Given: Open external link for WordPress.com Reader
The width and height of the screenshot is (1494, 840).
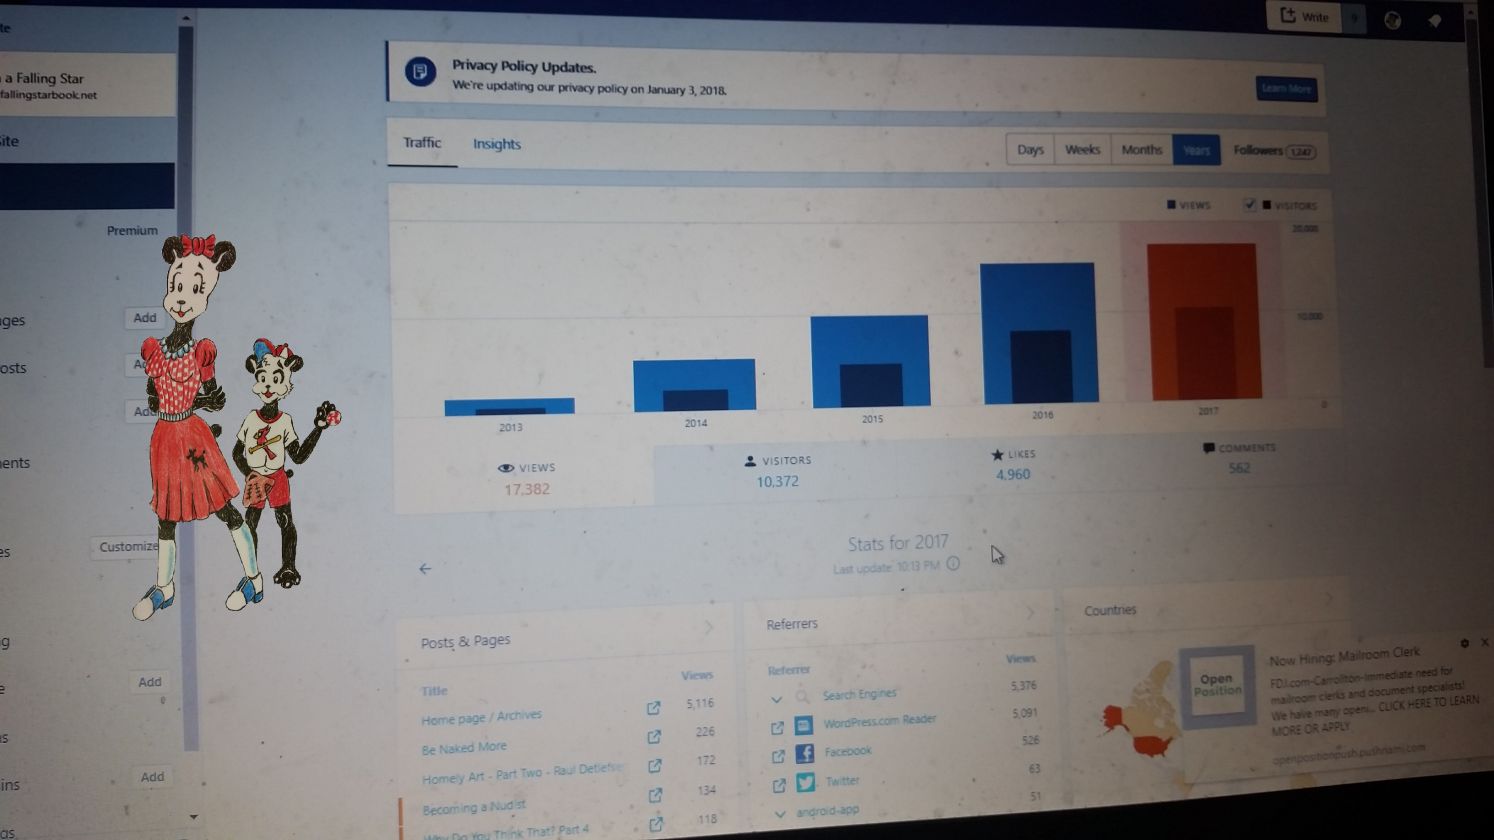Looking at the screenshot, I should [x=777, y=728].
